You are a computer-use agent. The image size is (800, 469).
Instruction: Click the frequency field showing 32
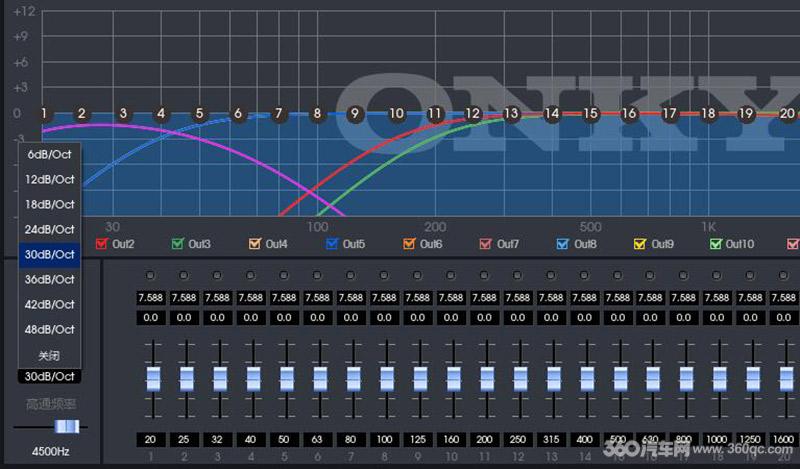(217, 439)
